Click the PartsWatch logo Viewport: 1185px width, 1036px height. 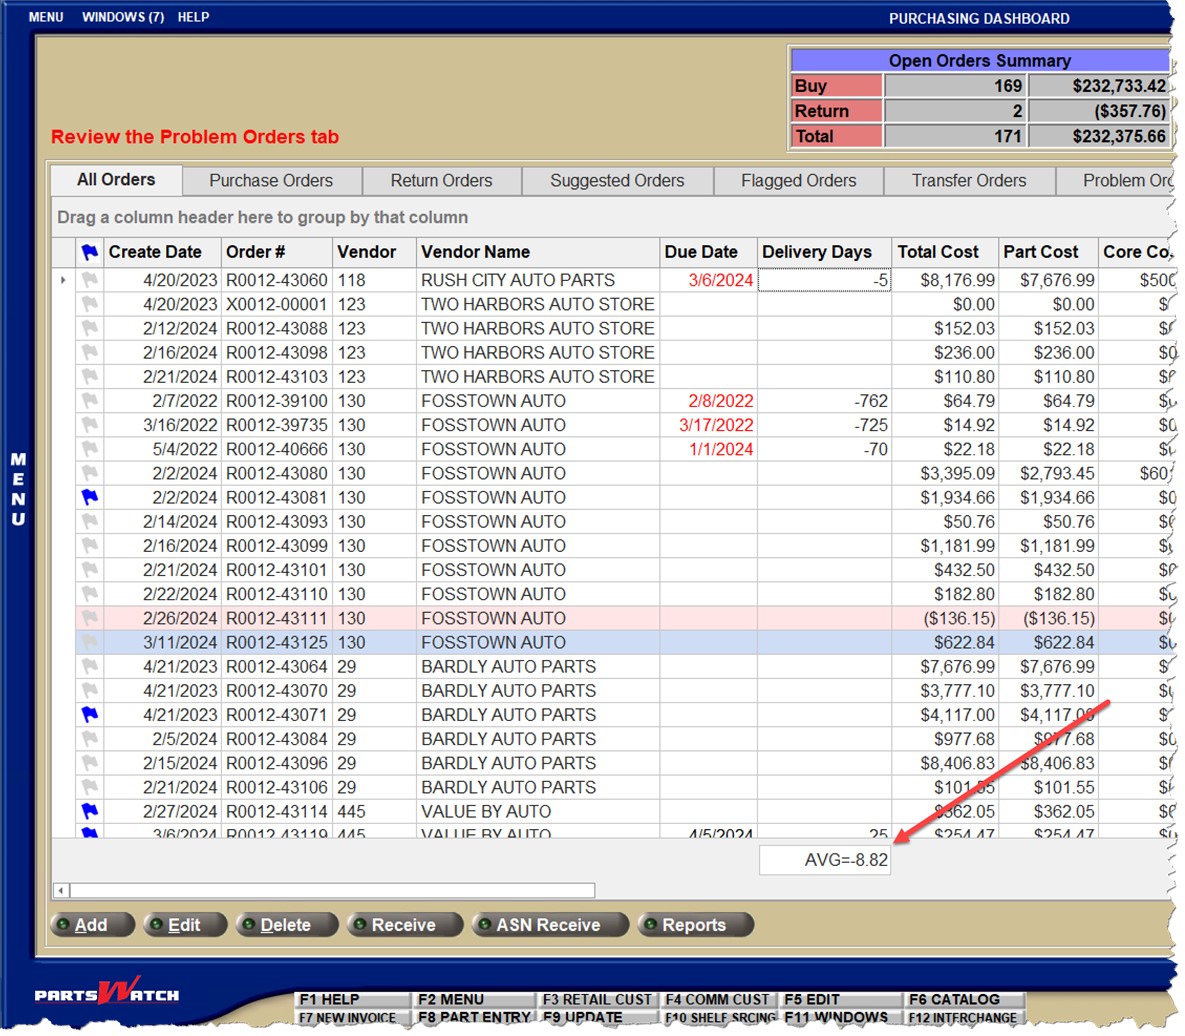[107, 994]
